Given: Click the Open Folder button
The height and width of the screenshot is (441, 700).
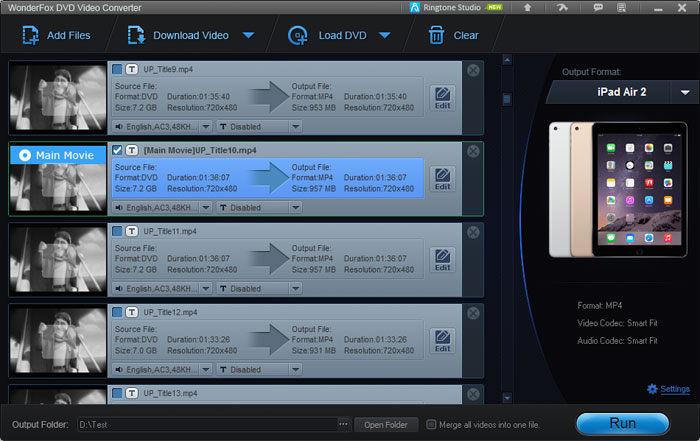Looking at the screenshot, I should (386, 424).
